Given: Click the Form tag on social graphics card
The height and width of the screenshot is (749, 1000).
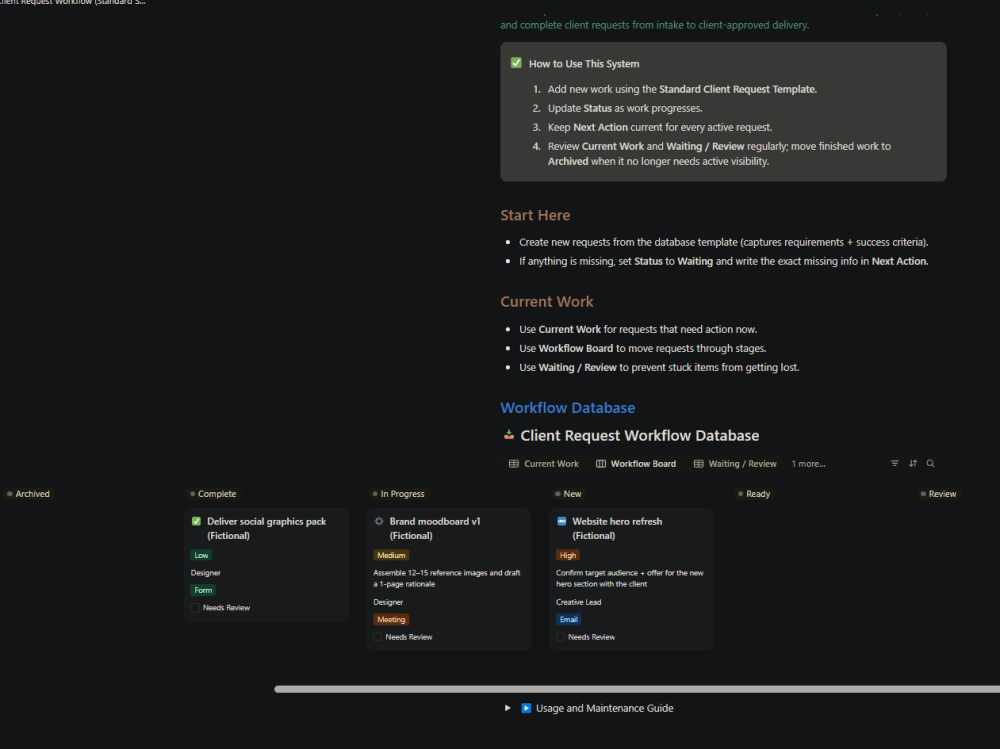Looking at the screenshot, I should click(x=203, y=591).
